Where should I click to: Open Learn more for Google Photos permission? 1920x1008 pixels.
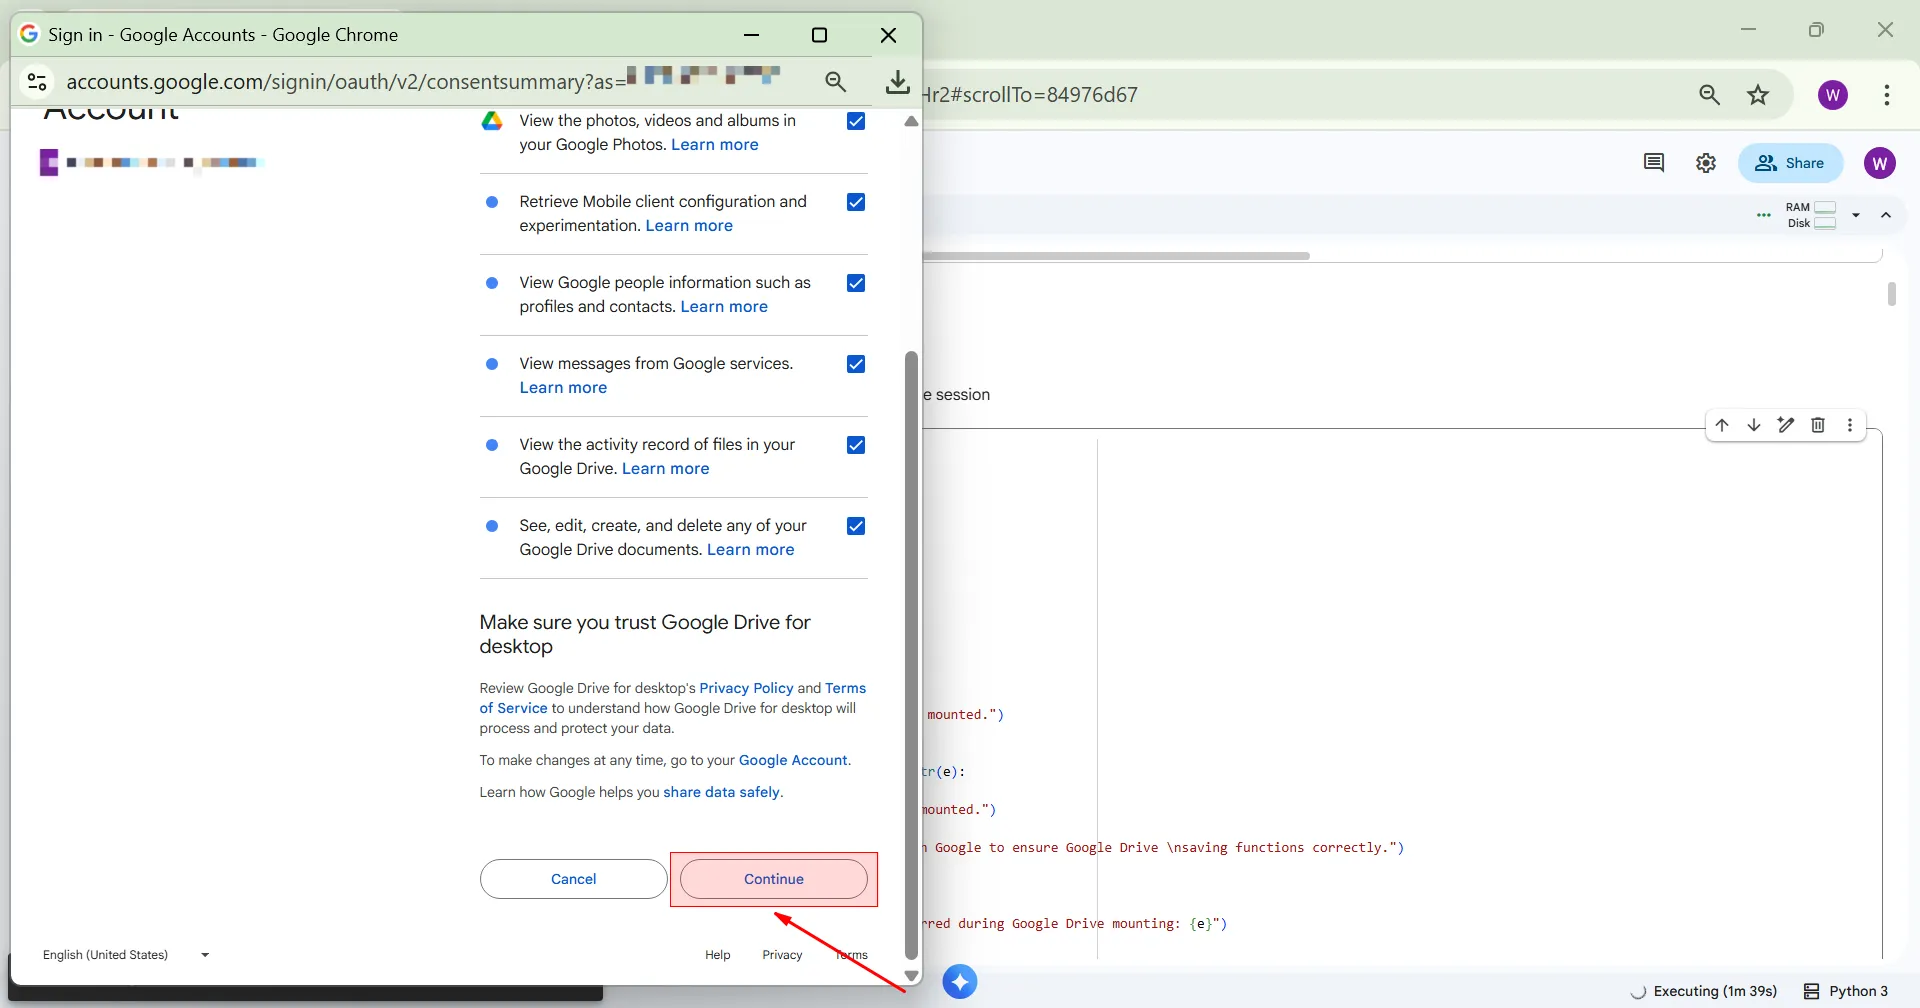coord(715,145)
